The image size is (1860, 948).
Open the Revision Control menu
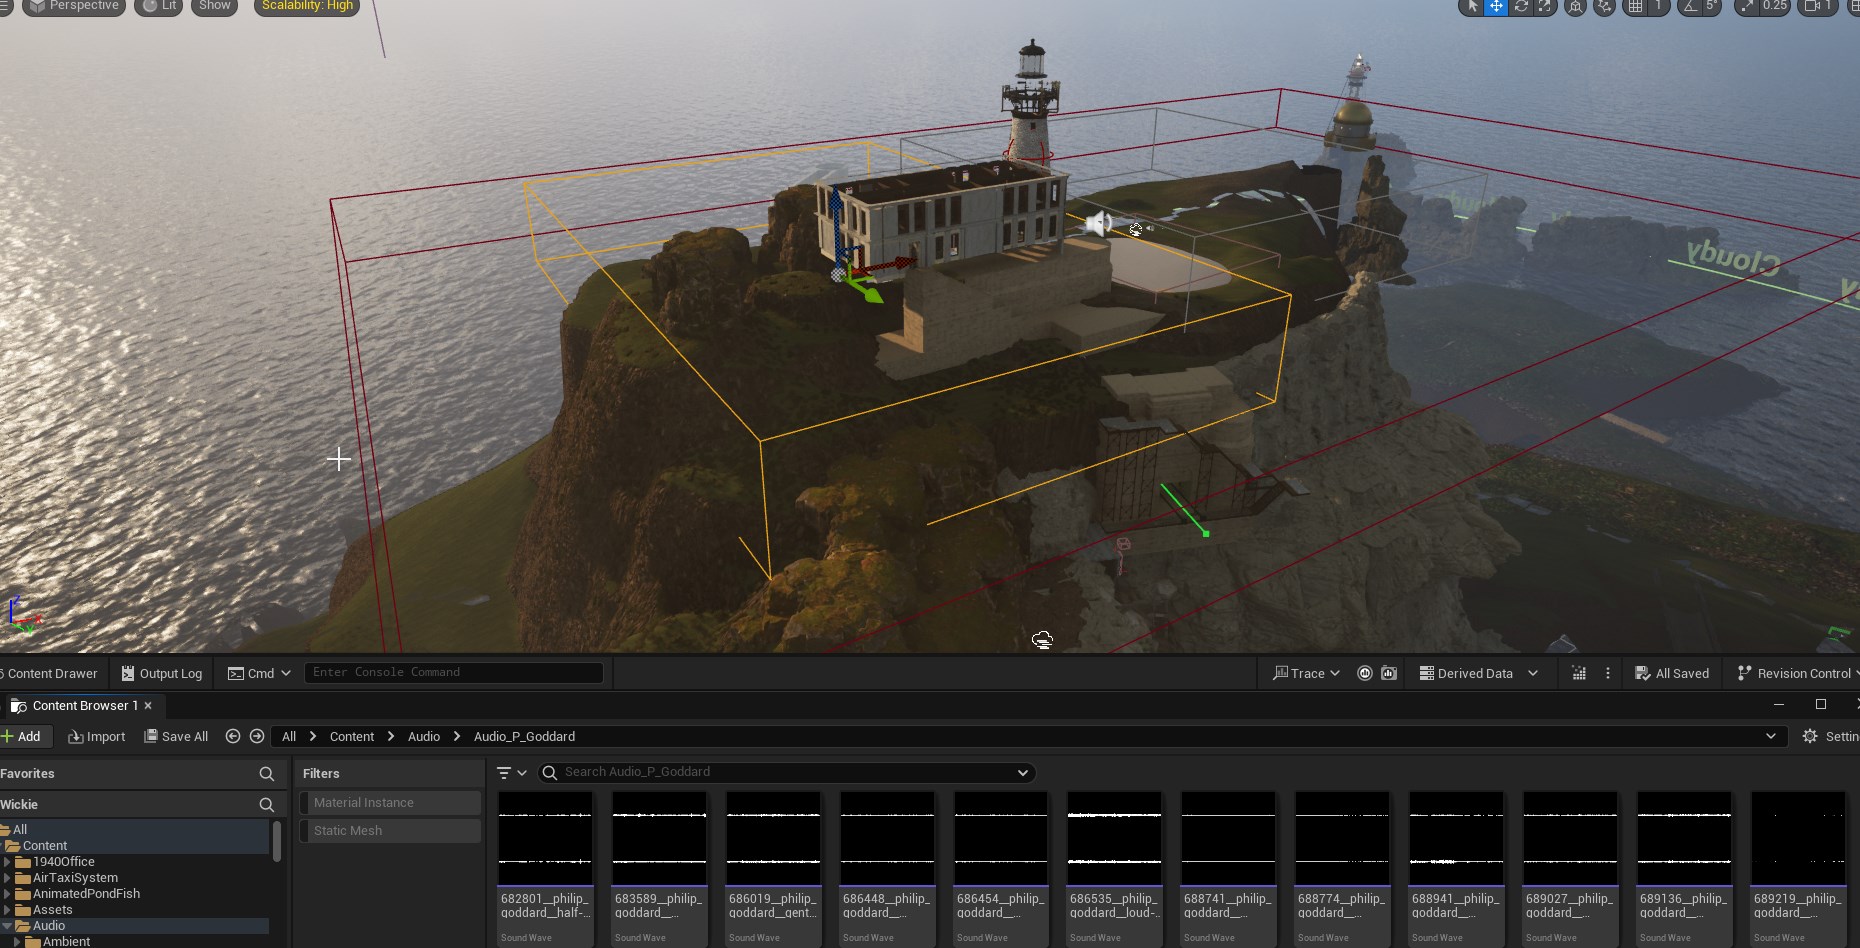click(x=1797, y=673)
